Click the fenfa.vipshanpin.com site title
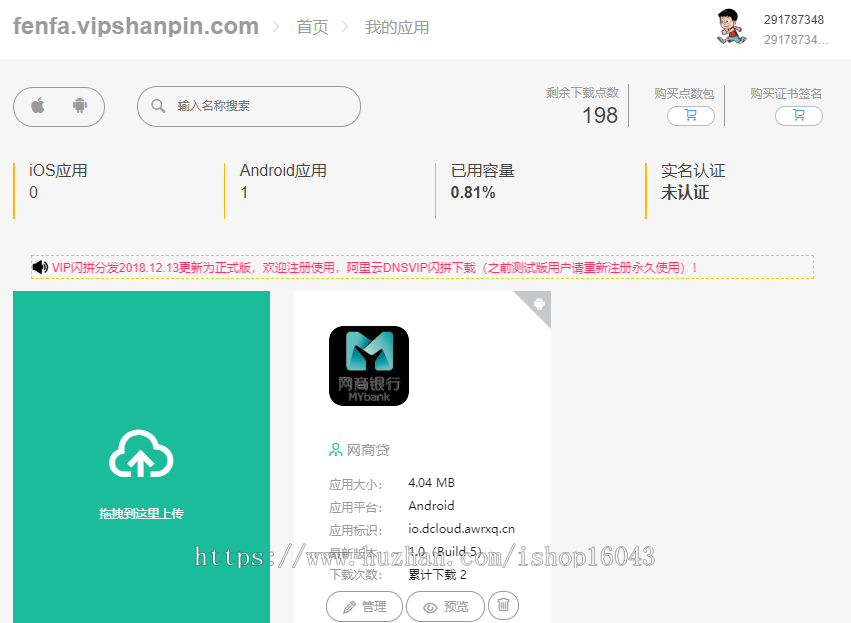 coord(136,26)
